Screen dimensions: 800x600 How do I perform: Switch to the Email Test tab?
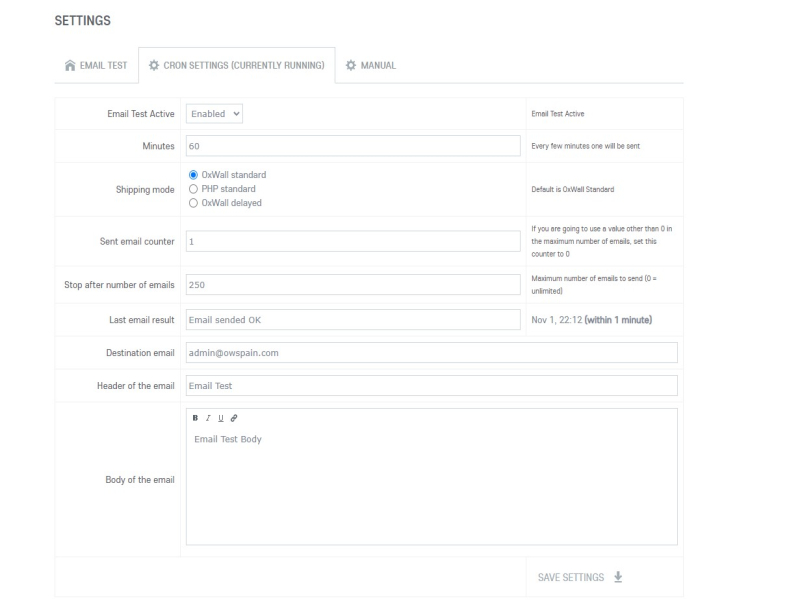[x=95, y=65]
